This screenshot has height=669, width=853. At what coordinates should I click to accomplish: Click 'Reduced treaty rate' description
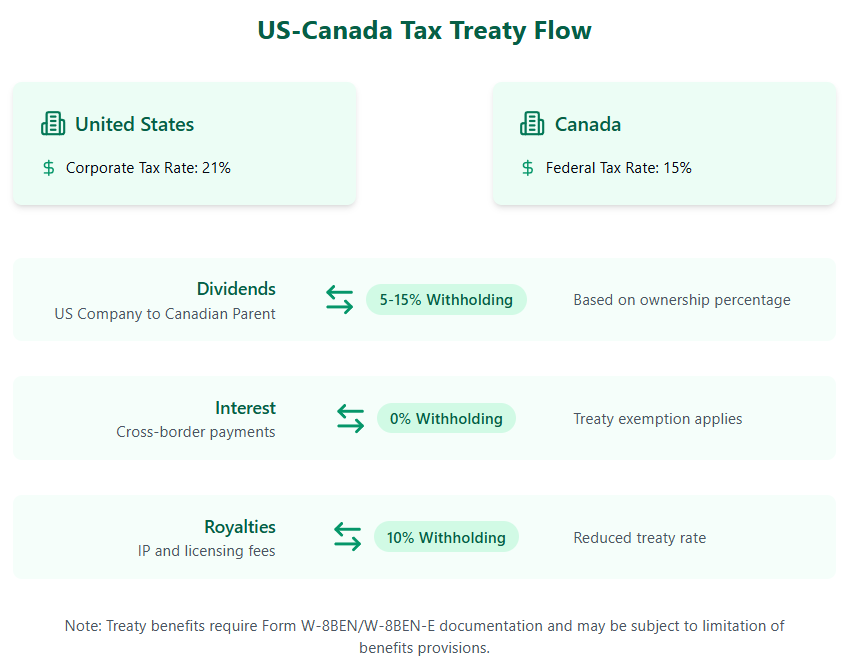pyautogui.click(x=640, y=537)
